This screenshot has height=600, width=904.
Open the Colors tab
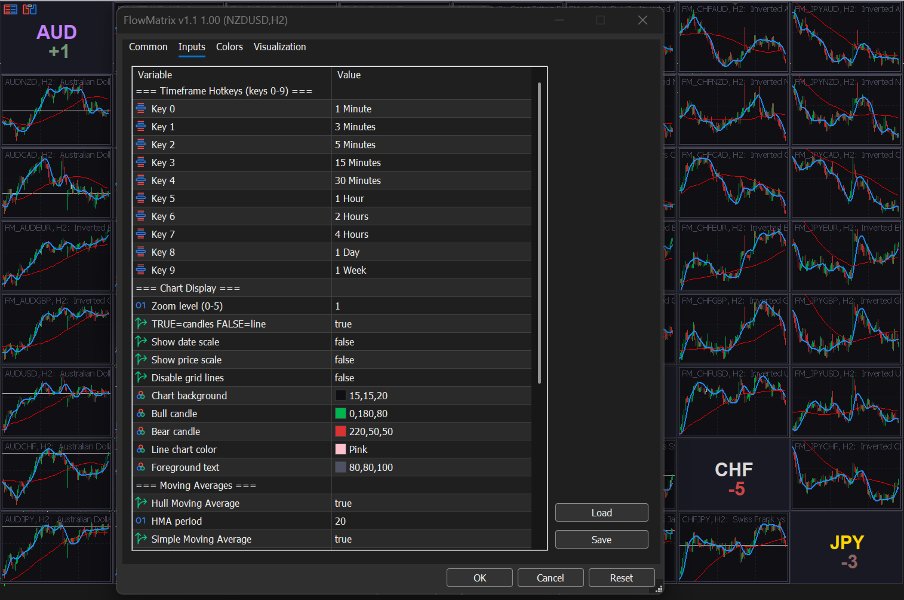point(229,47)
